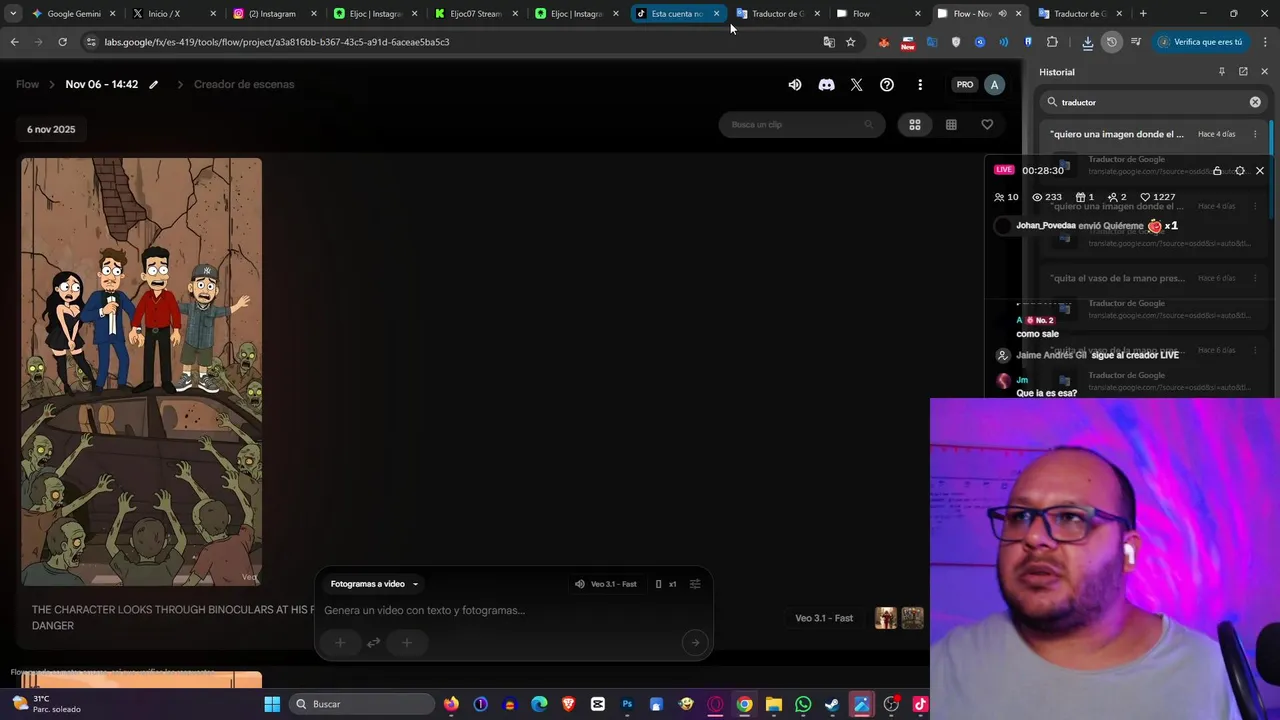Open the weather widget showing 31°C
Screen dimensions: 1280x720
coord(47,704)
